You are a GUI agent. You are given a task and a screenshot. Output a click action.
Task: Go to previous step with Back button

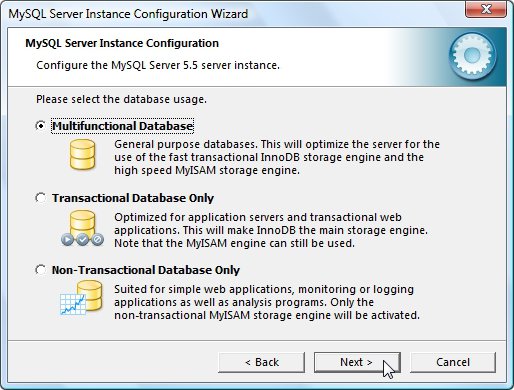[x=262, y=362]
